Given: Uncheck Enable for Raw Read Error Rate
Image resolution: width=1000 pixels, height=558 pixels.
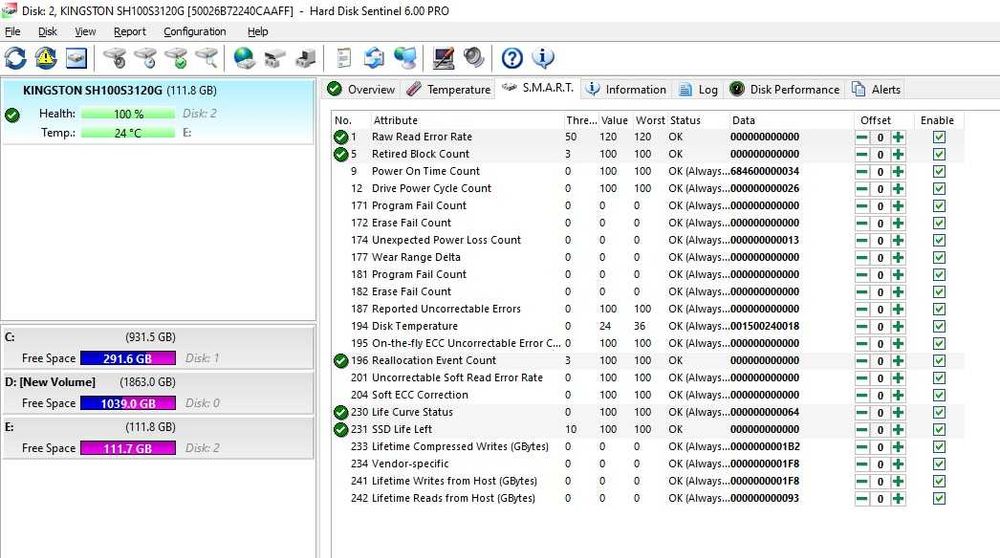Looking at the screenshot, I should 939,137.
